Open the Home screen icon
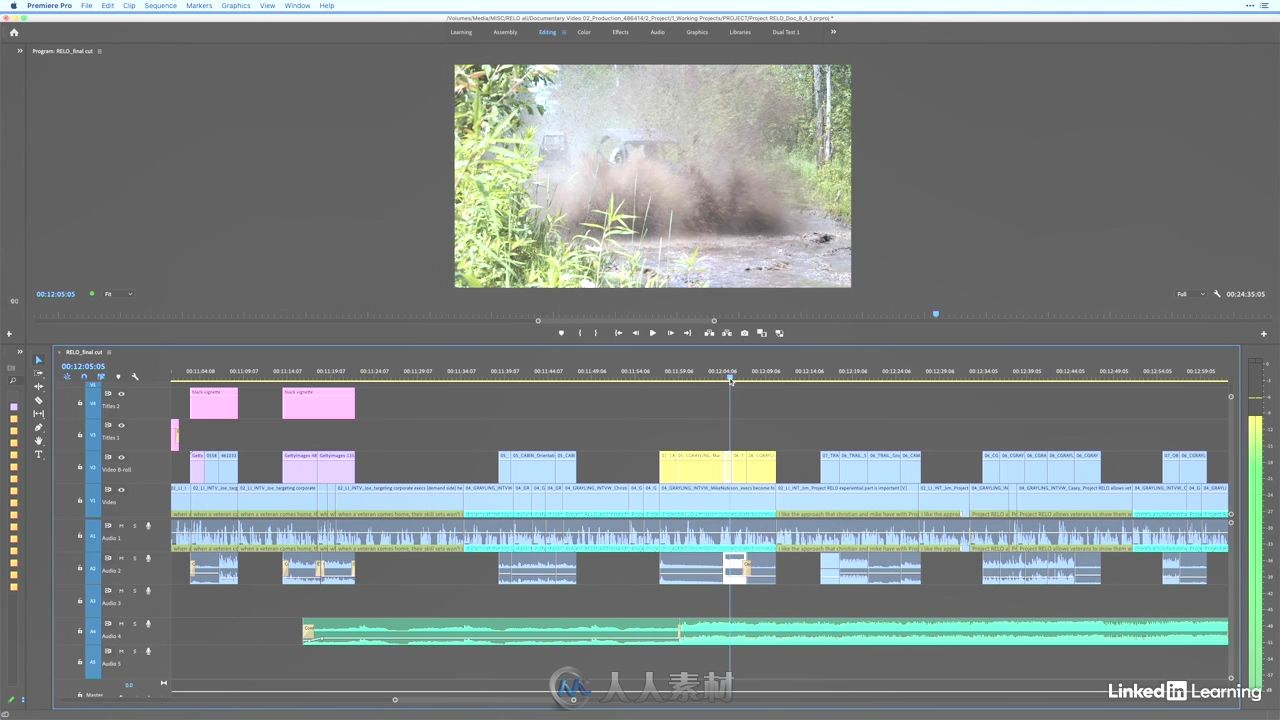This screenshot has height=720, width=1280. click(x=14, y=32)
